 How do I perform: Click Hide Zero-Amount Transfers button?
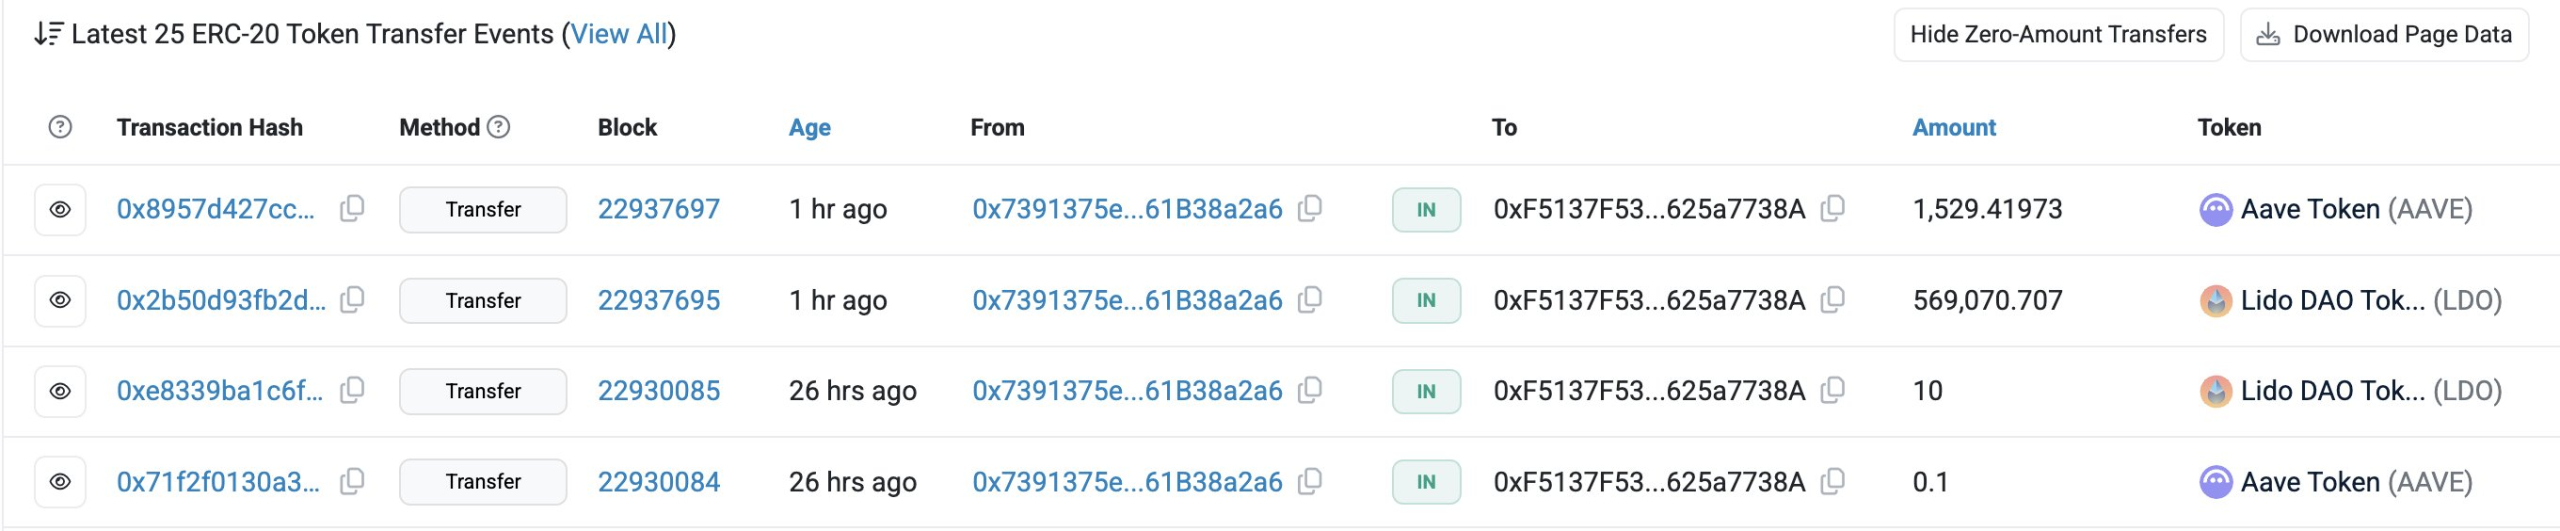[x=2058, y=35]
